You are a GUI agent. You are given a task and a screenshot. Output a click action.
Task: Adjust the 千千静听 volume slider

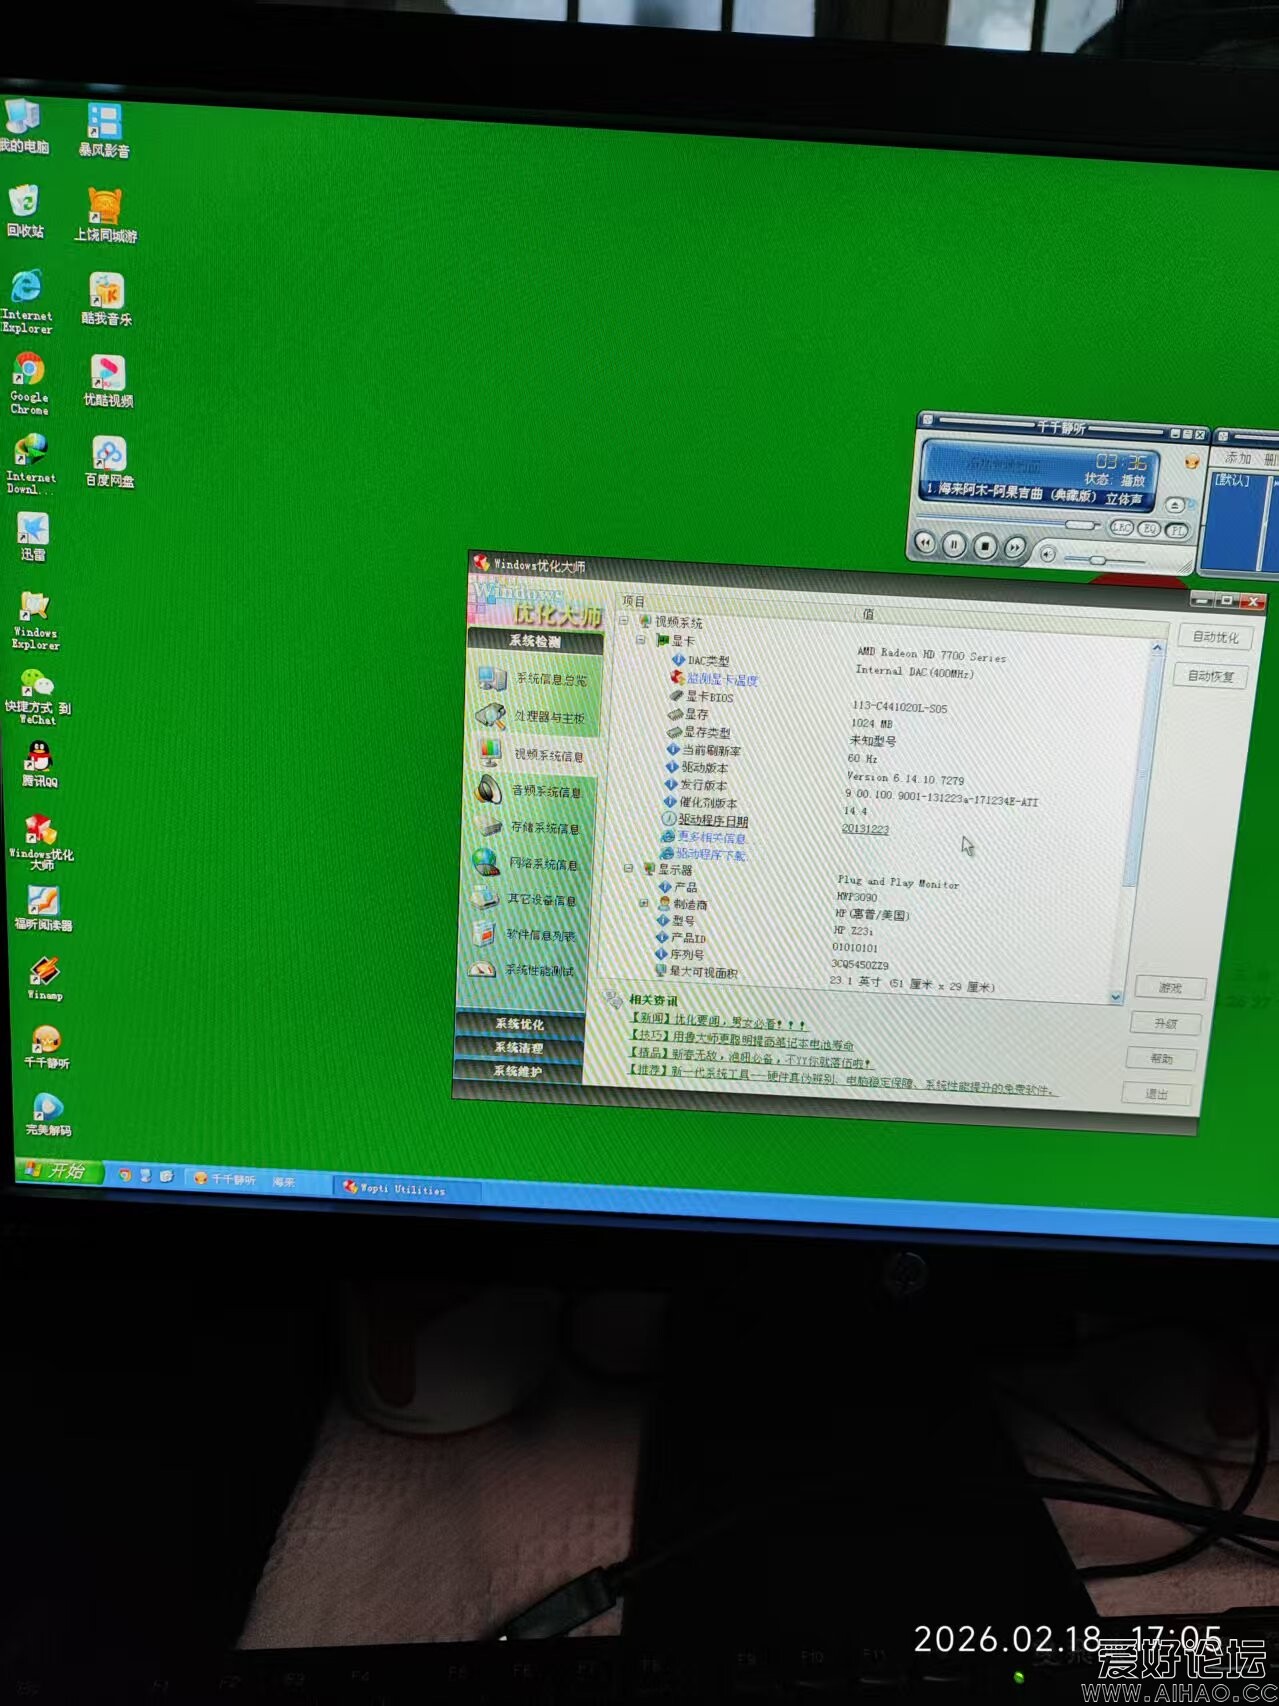coord(1098,558)
